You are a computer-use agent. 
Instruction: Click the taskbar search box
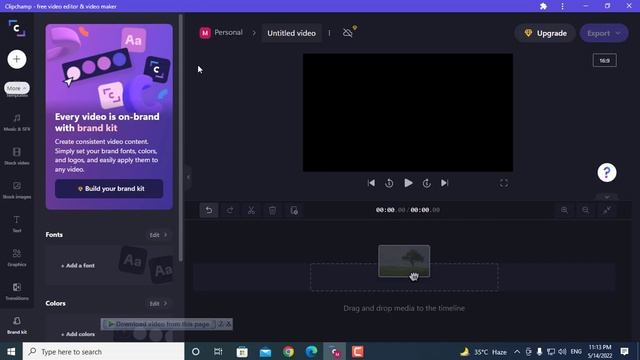(104, 351)
